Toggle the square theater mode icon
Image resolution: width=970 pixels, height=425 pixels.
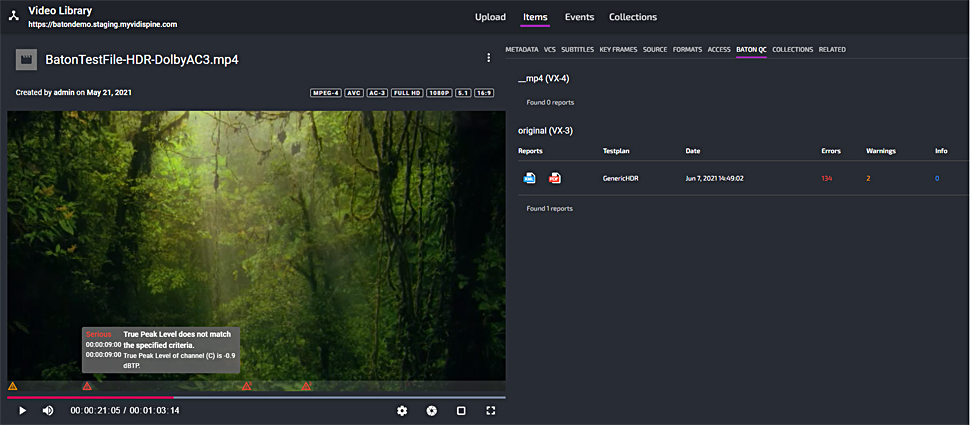click(x=461, y=410)
